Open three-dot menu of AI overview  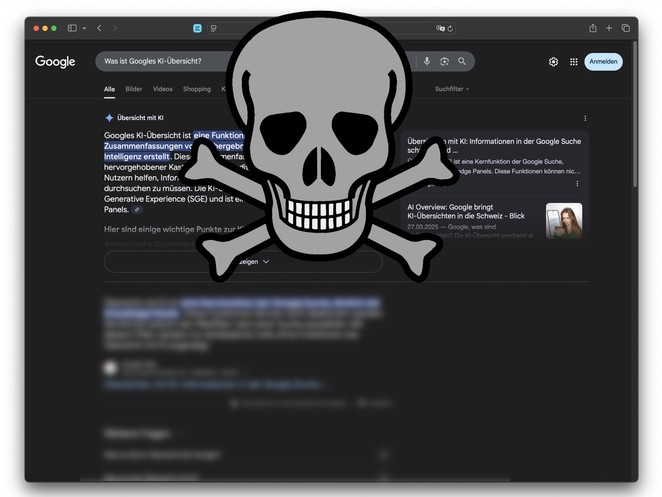(585, 118)
